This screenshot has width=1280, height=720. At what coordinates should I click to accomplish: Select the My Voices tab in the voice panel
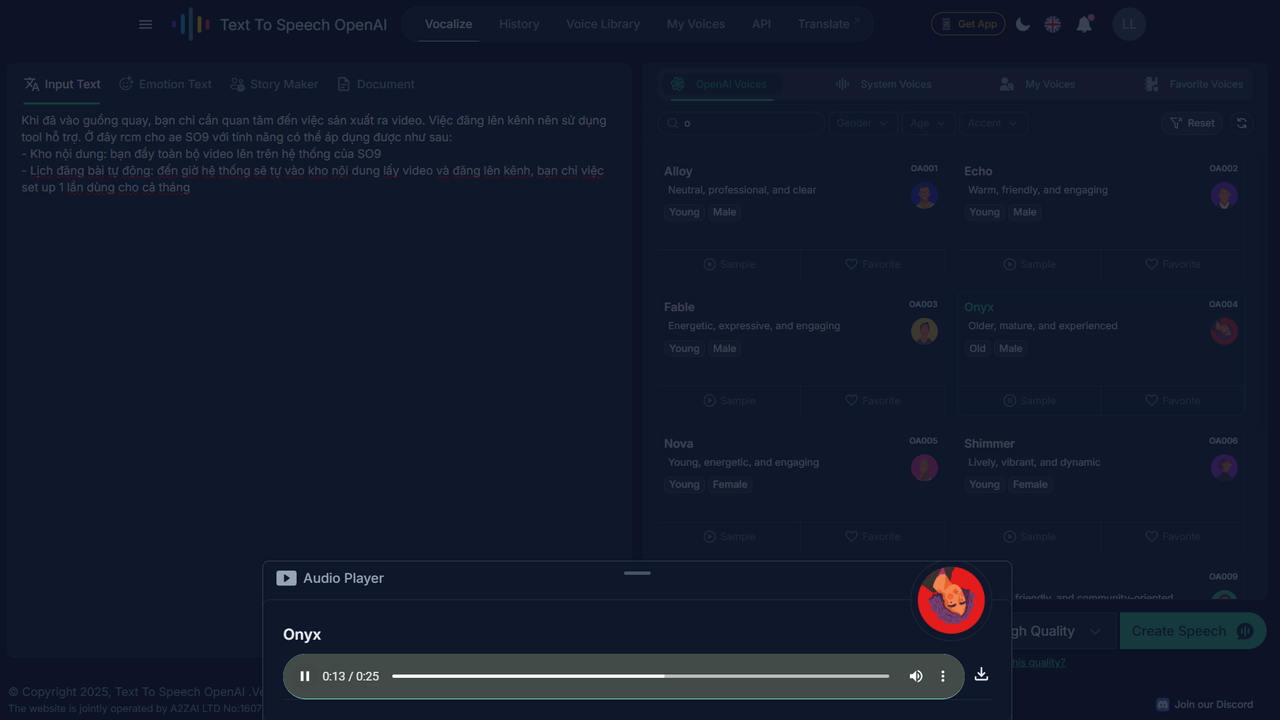[x=1037, y=84]
